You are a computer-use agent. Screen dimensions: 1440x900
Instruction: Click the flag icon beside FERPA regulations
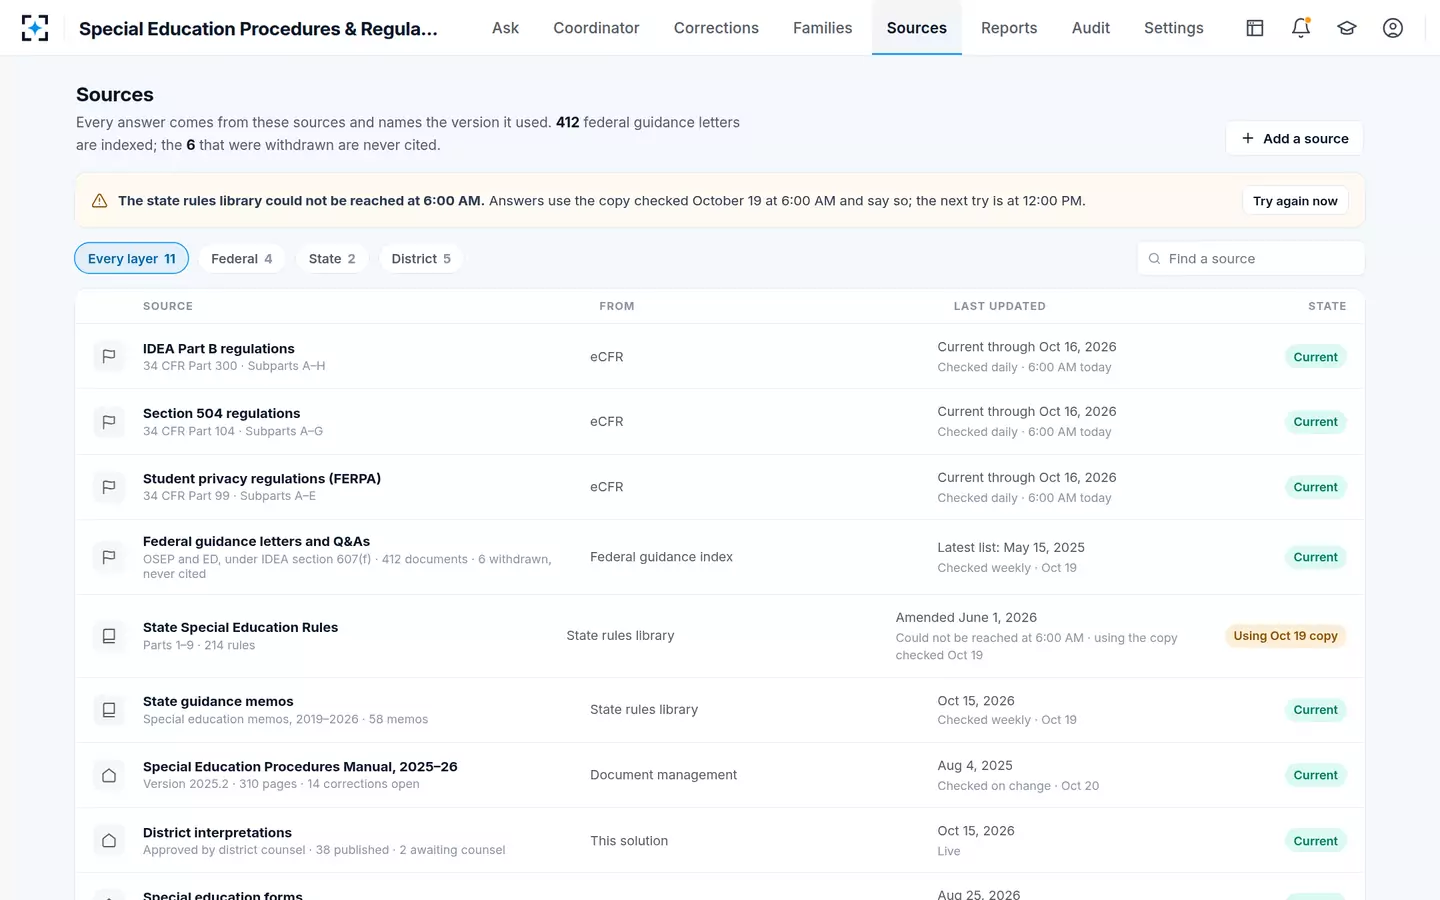pos(109,487)
